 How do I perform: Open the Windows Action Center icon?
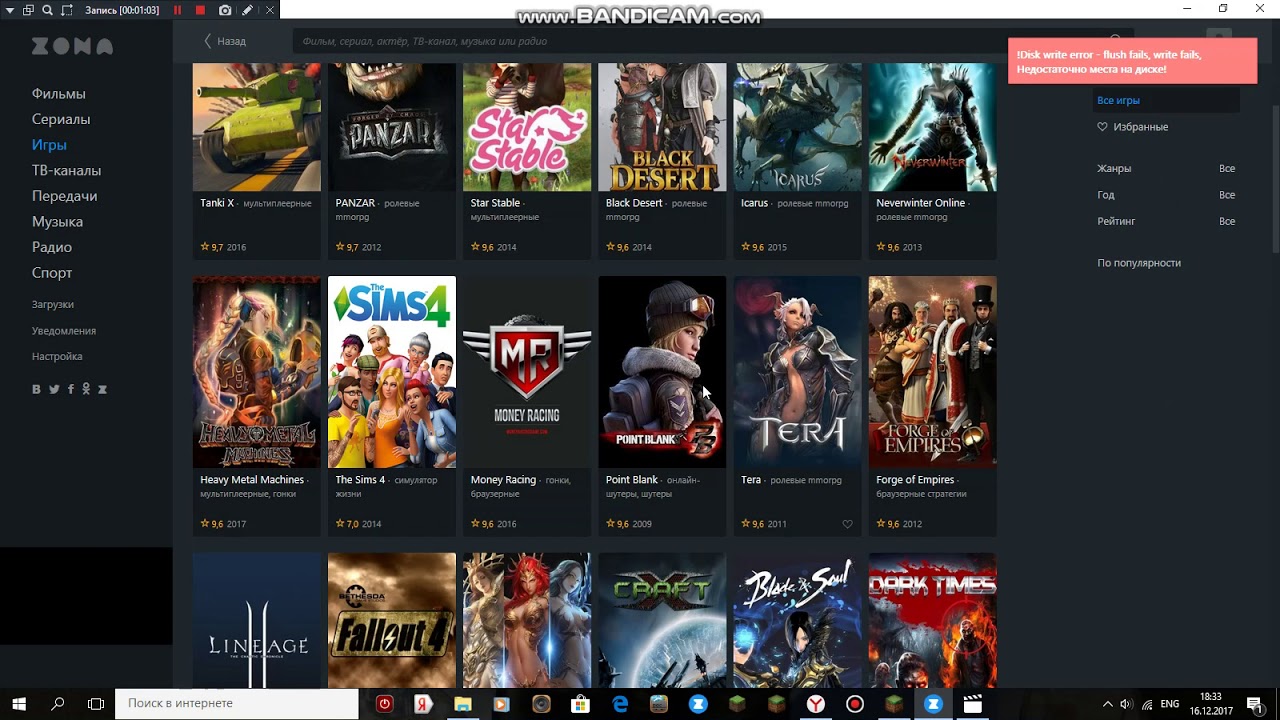(1255, 704)
